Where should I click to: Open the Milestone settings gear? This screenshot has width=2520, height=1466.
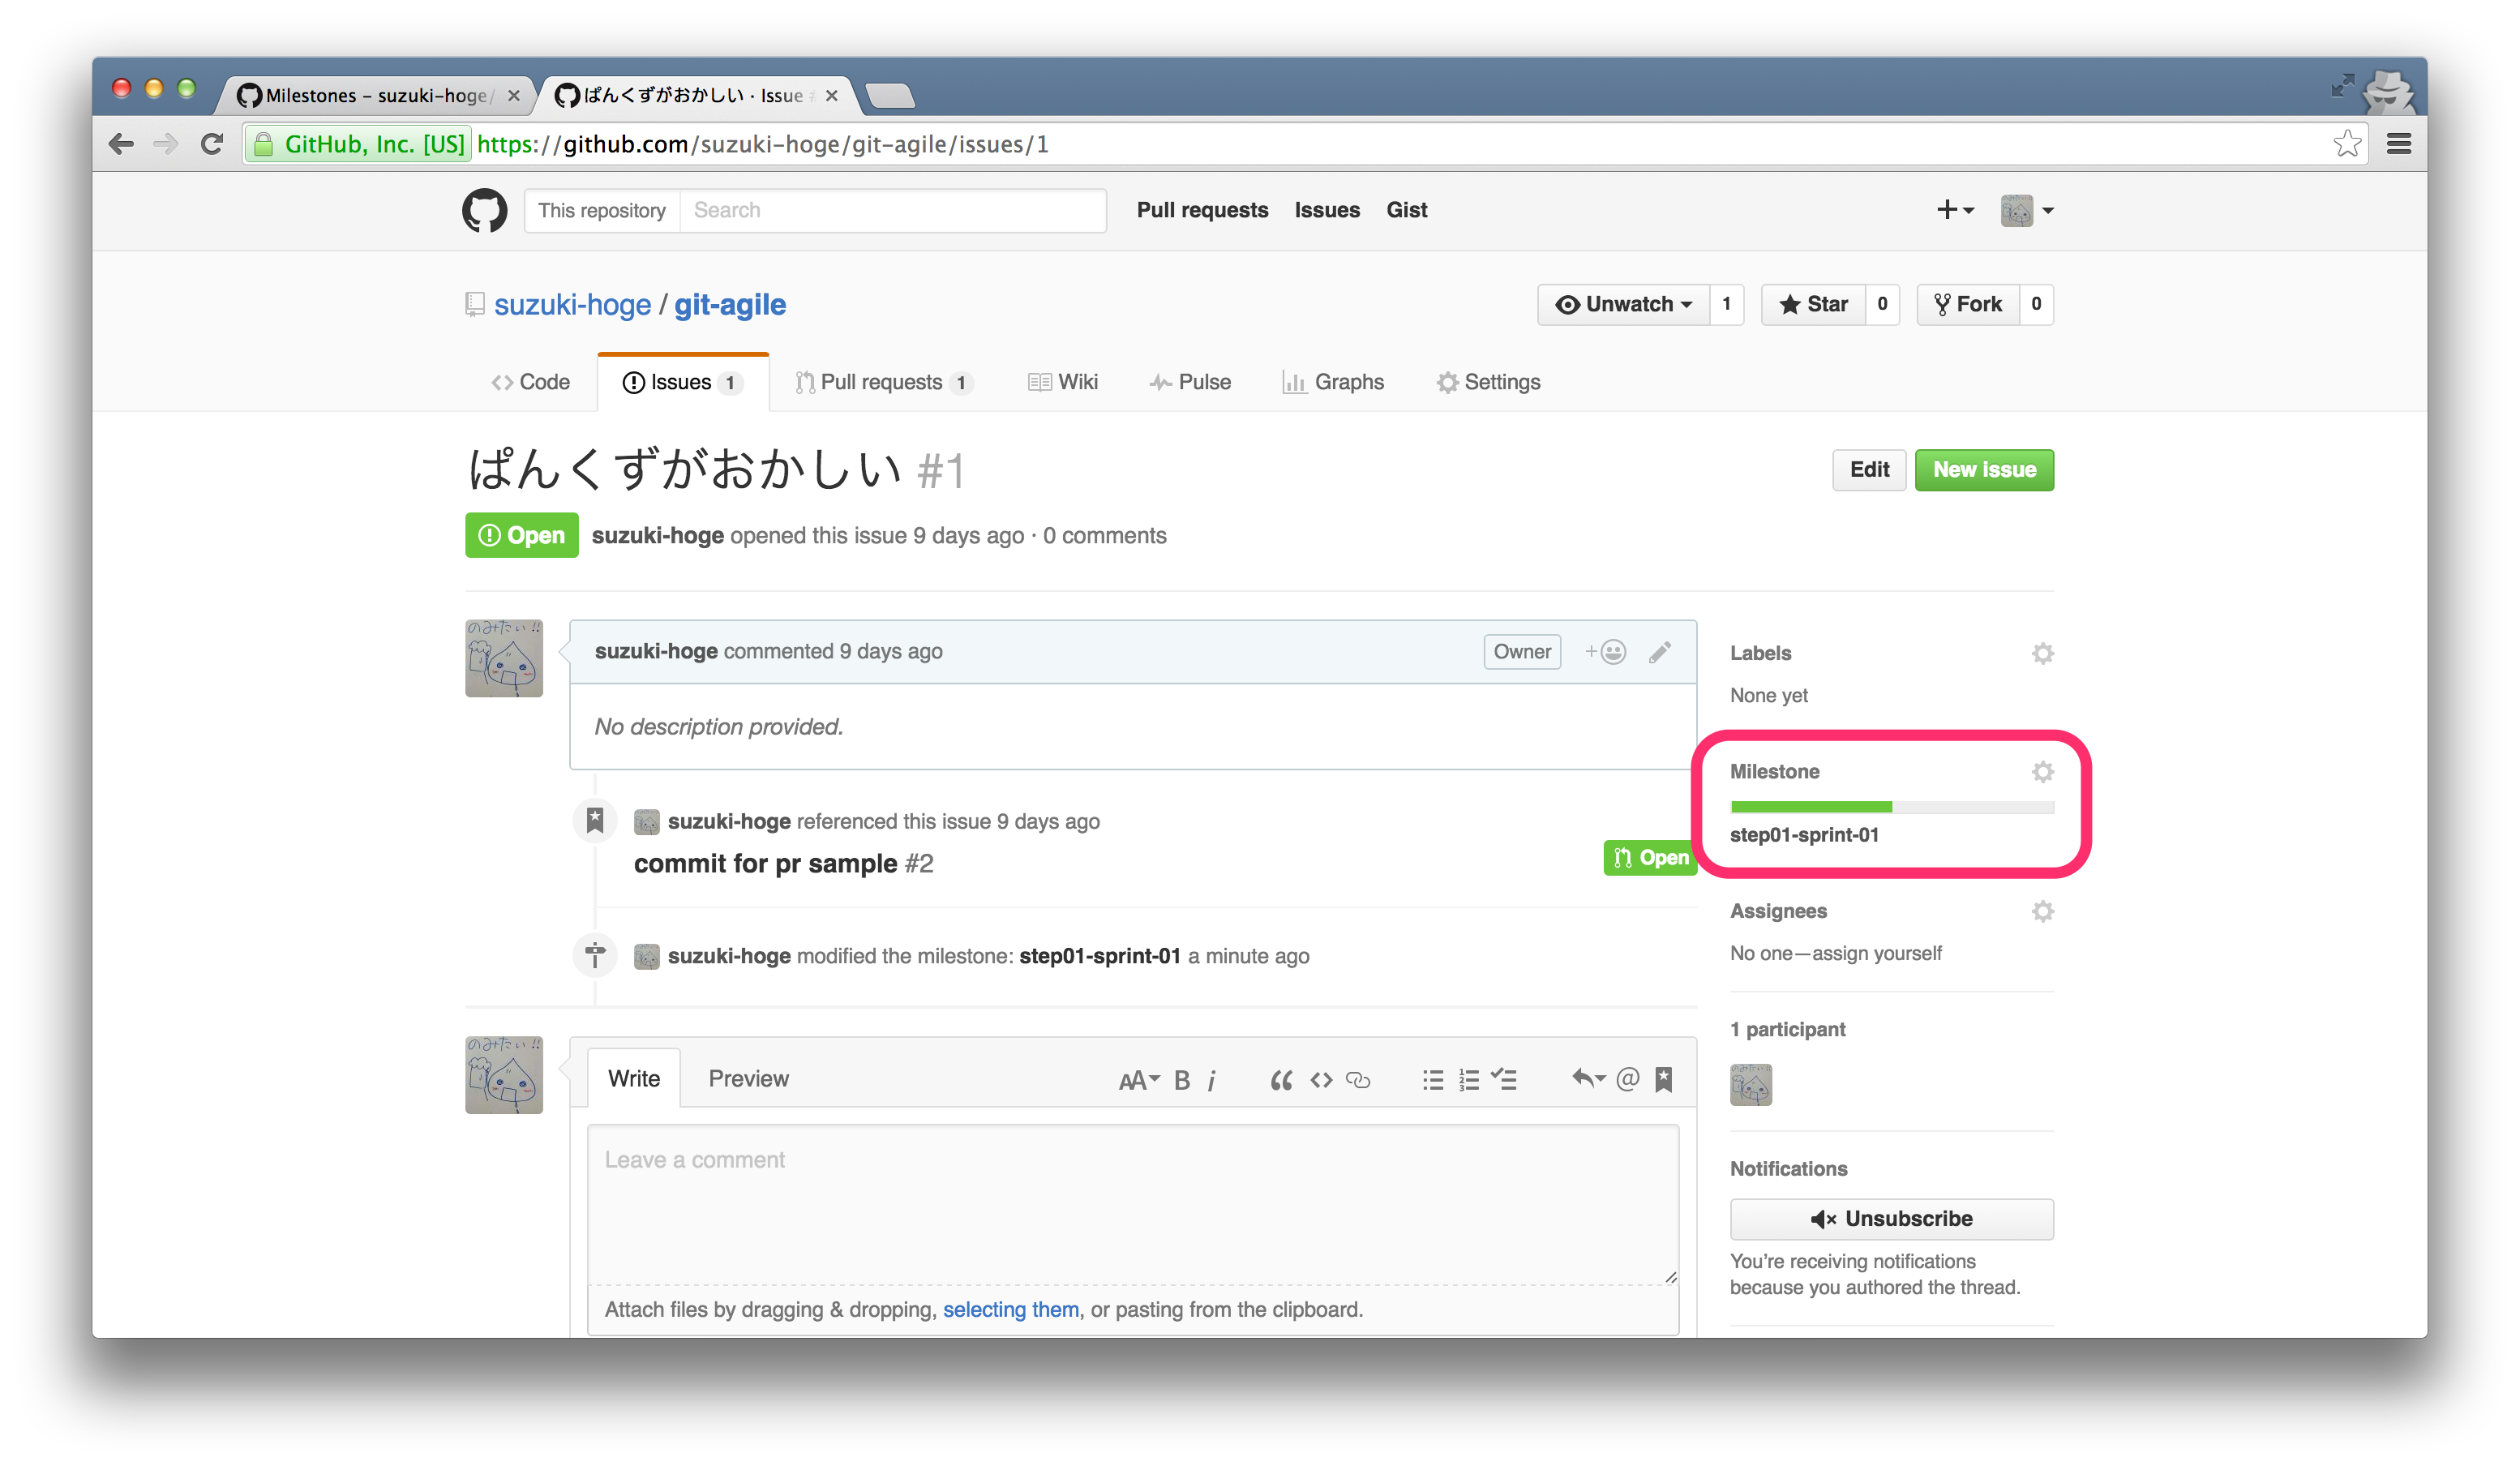coord(2042,772)
